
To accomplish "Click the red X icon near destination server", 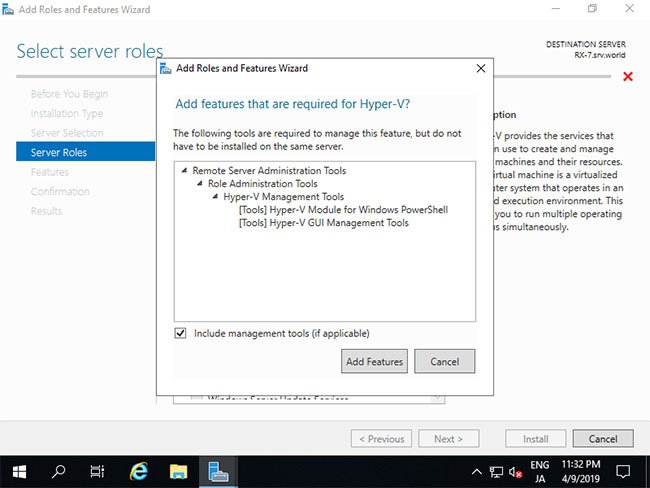I will (628, 76).
